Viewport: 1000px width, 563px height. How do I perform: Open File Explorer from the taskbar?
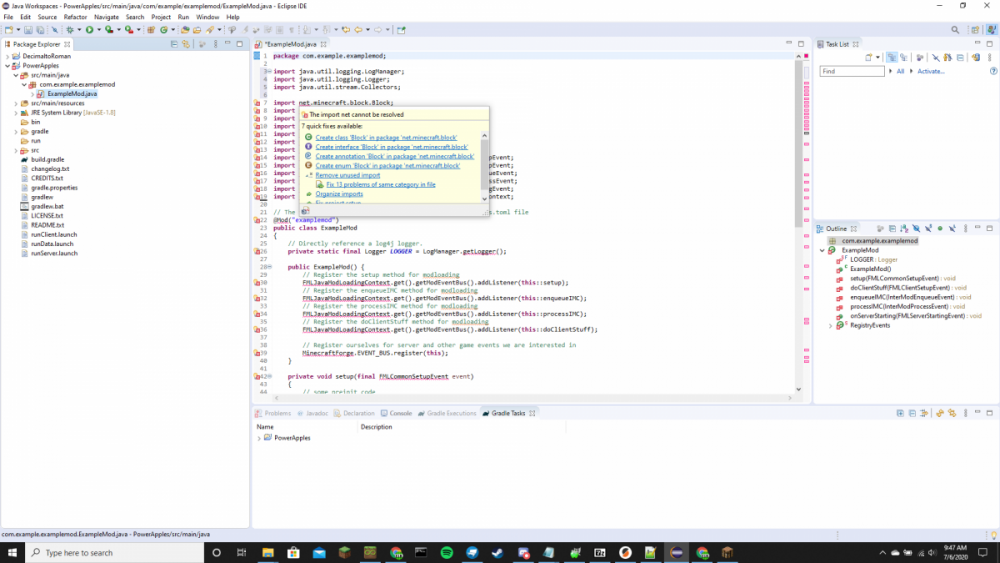[268, 552]
